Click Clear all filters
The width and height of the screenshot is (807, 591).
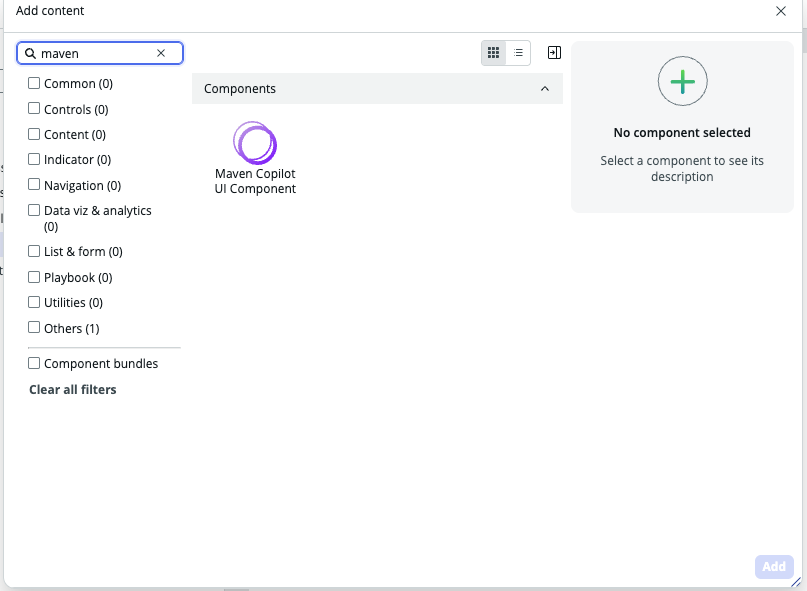tap(72, 389)
